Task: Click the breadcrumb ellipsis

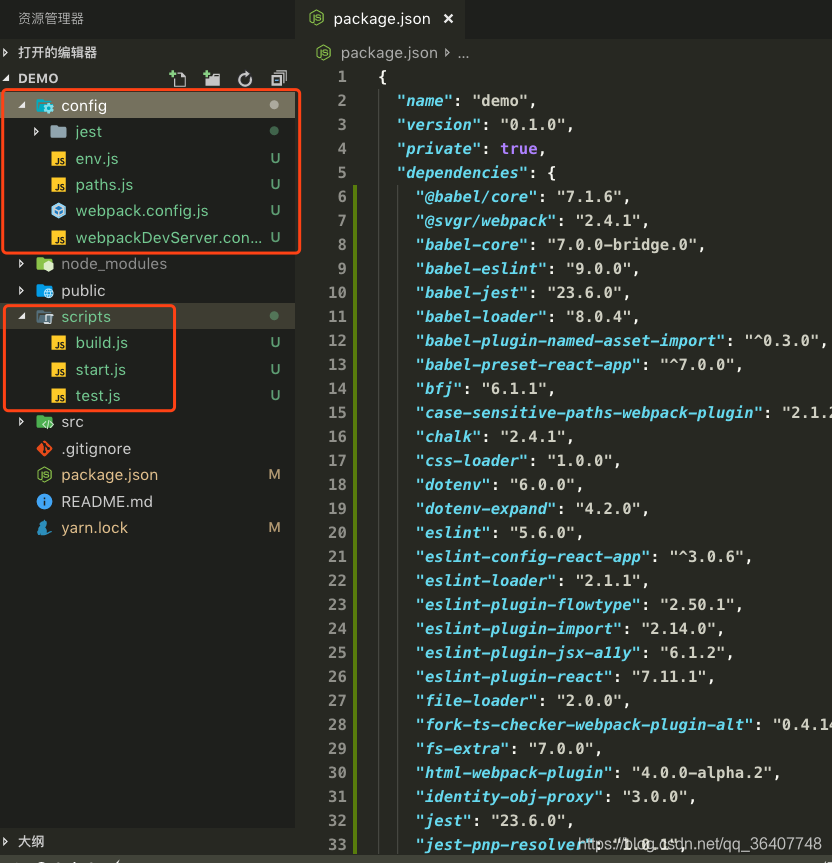Action: click(x=464, y=54)
